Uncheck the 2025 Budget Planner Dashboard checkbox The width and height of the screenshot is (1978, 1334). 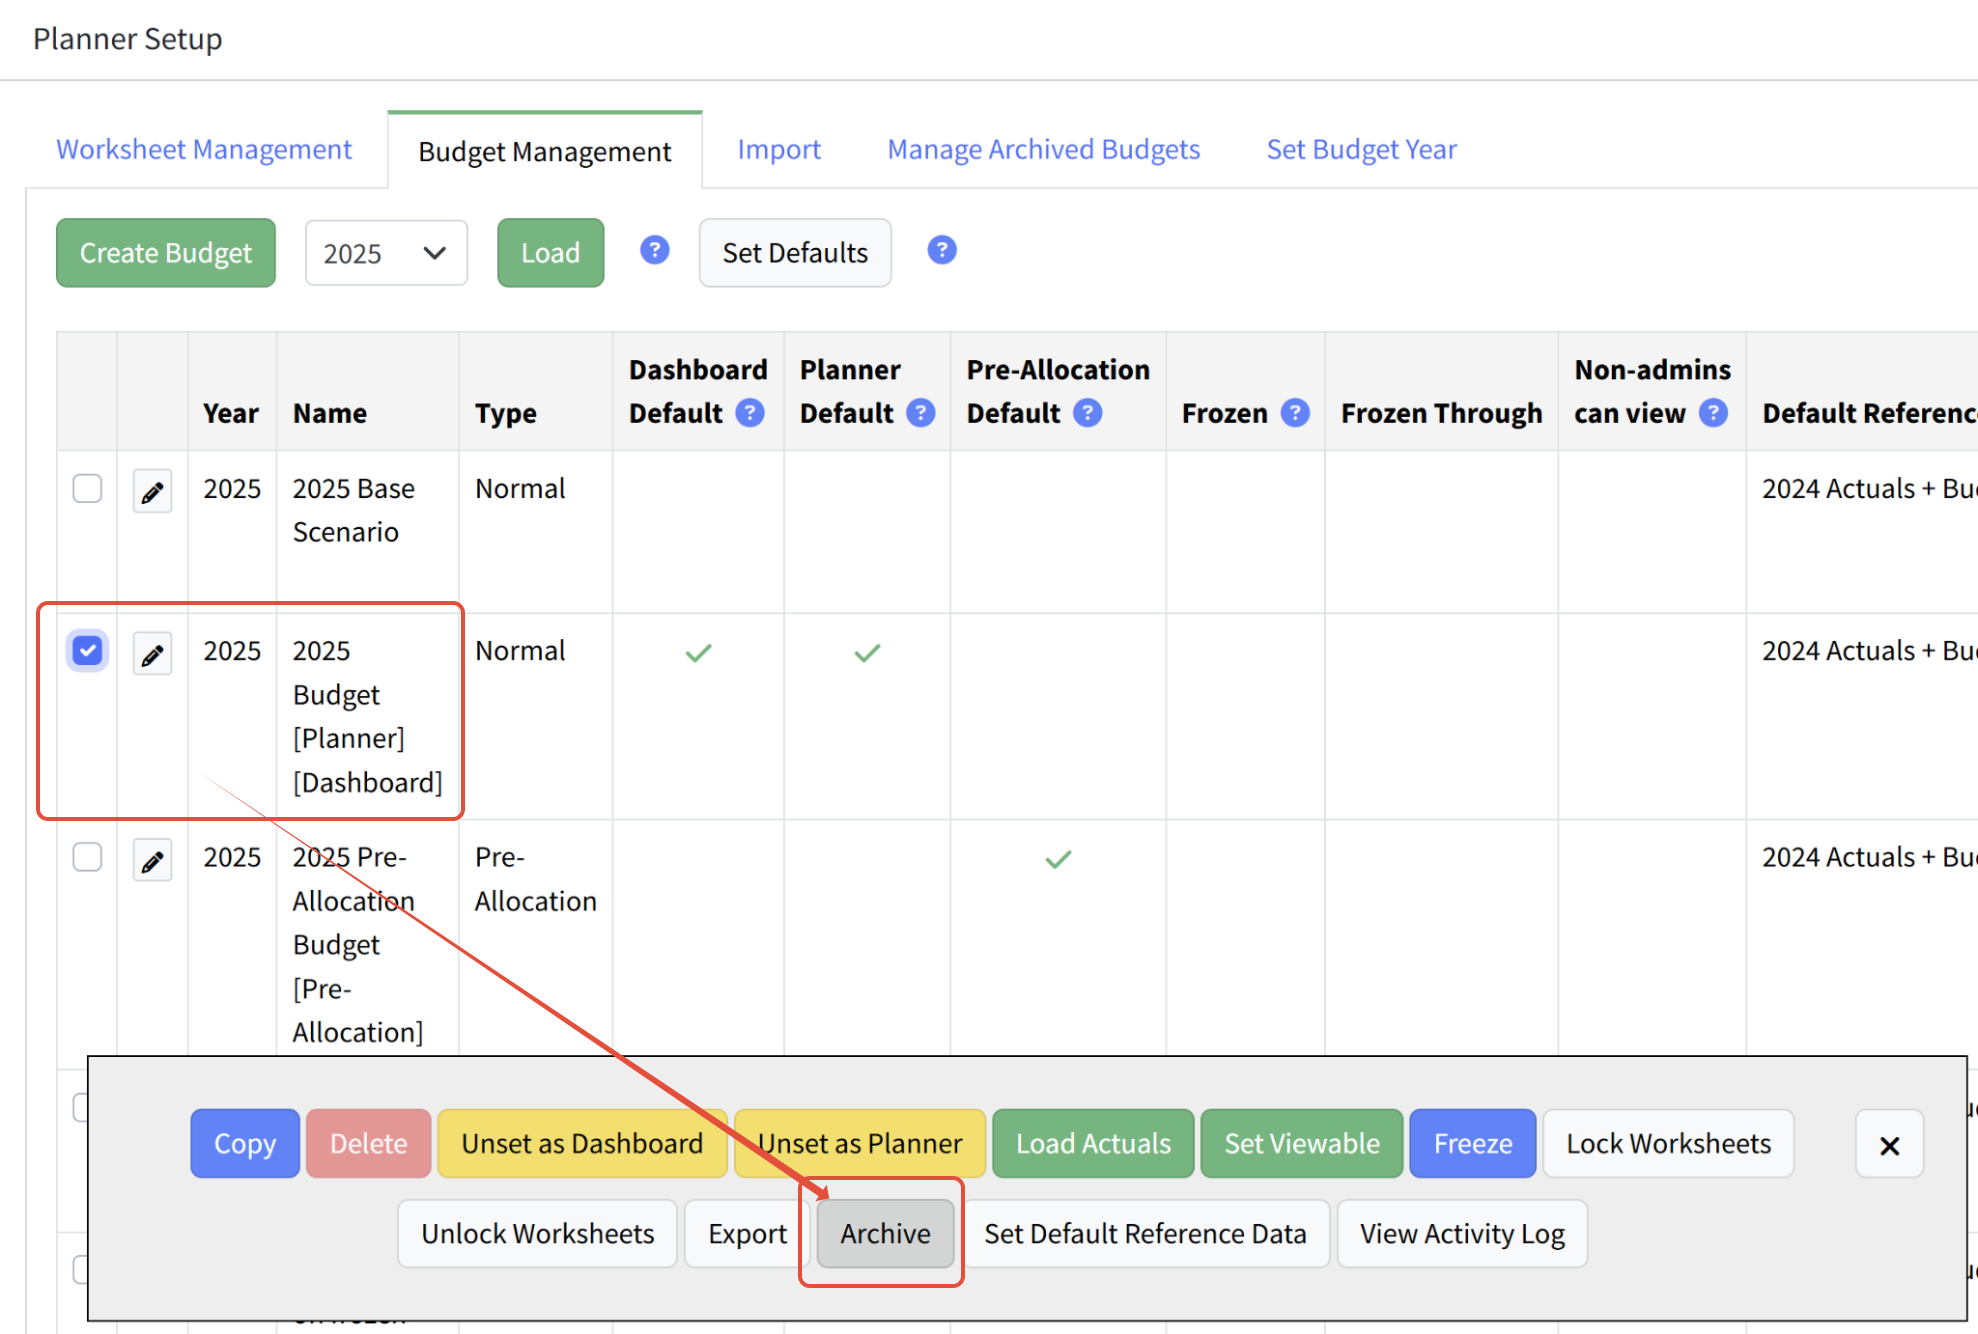[88, 651]
